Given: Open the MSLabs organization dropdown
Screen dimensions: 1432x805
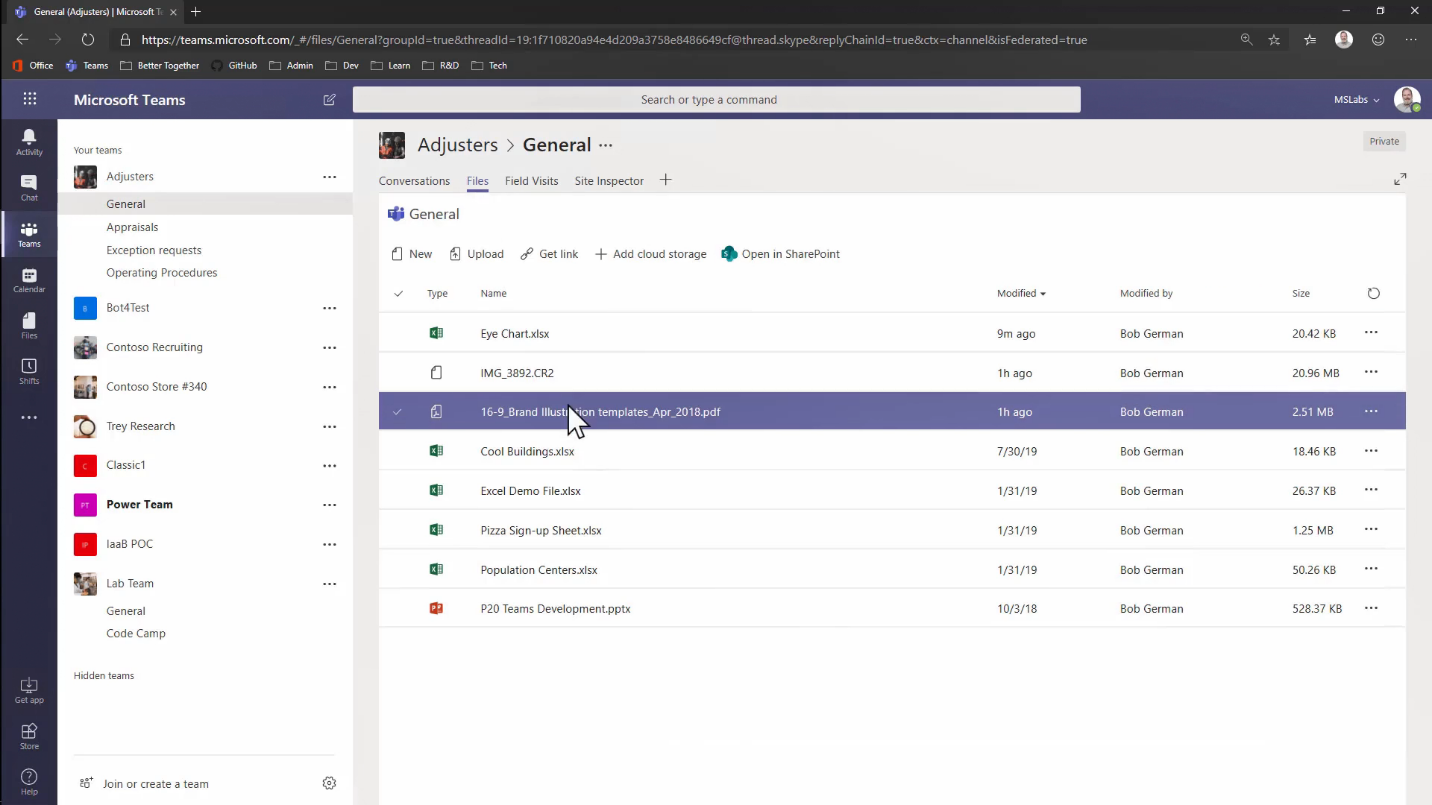Looking at the screenshot, I should pos(1357,100).
